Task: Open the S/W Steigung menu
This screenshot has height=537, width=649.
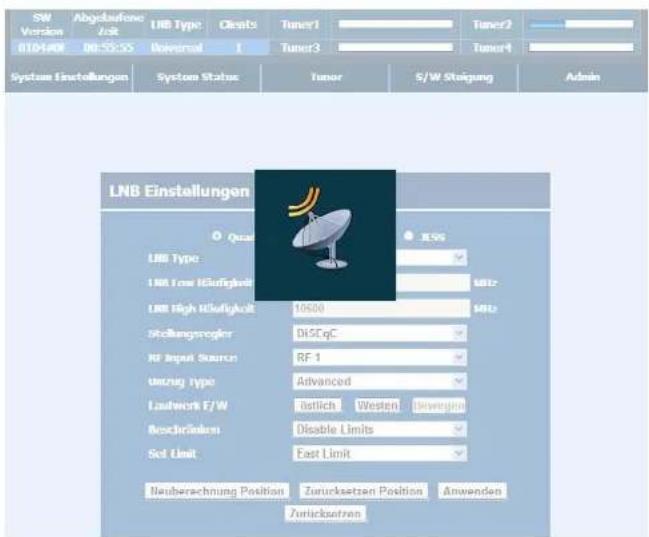Action: click(x=454, y=77)
